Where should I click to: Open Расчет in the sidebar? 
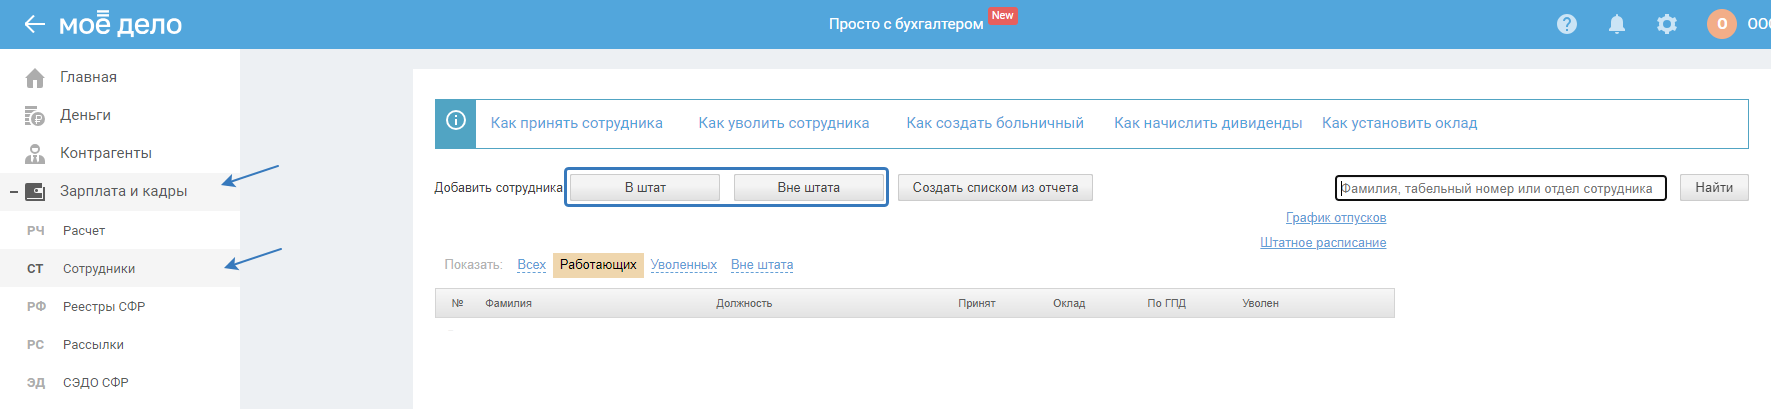[x=84, y=231]
